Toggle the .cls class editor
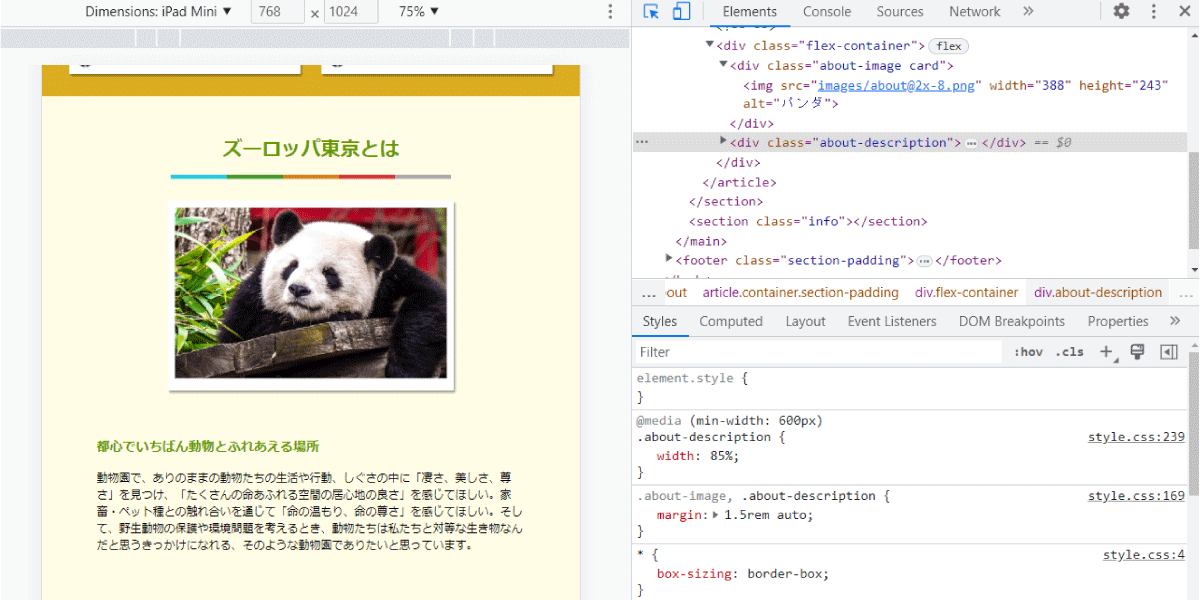The width and height of the screenshot is (1200, 600). (1070, 352)
